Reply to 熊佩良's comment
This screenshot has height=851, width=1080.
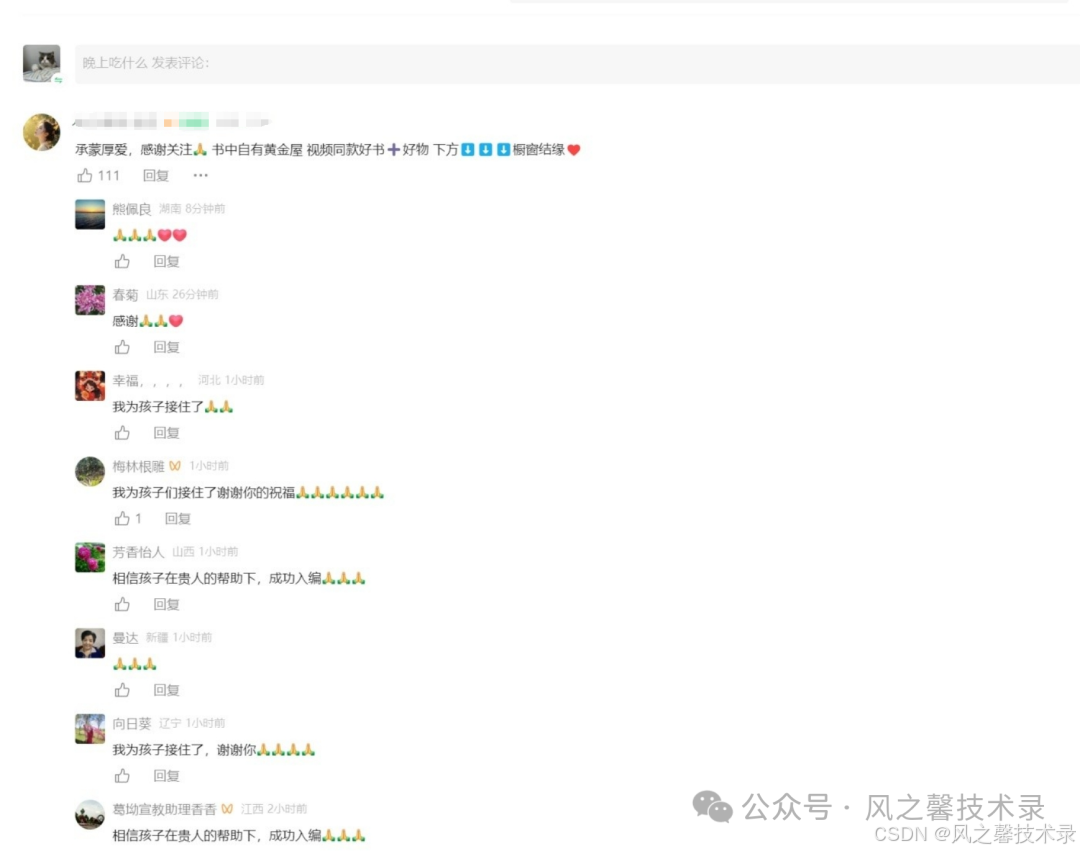coord(166,261)
